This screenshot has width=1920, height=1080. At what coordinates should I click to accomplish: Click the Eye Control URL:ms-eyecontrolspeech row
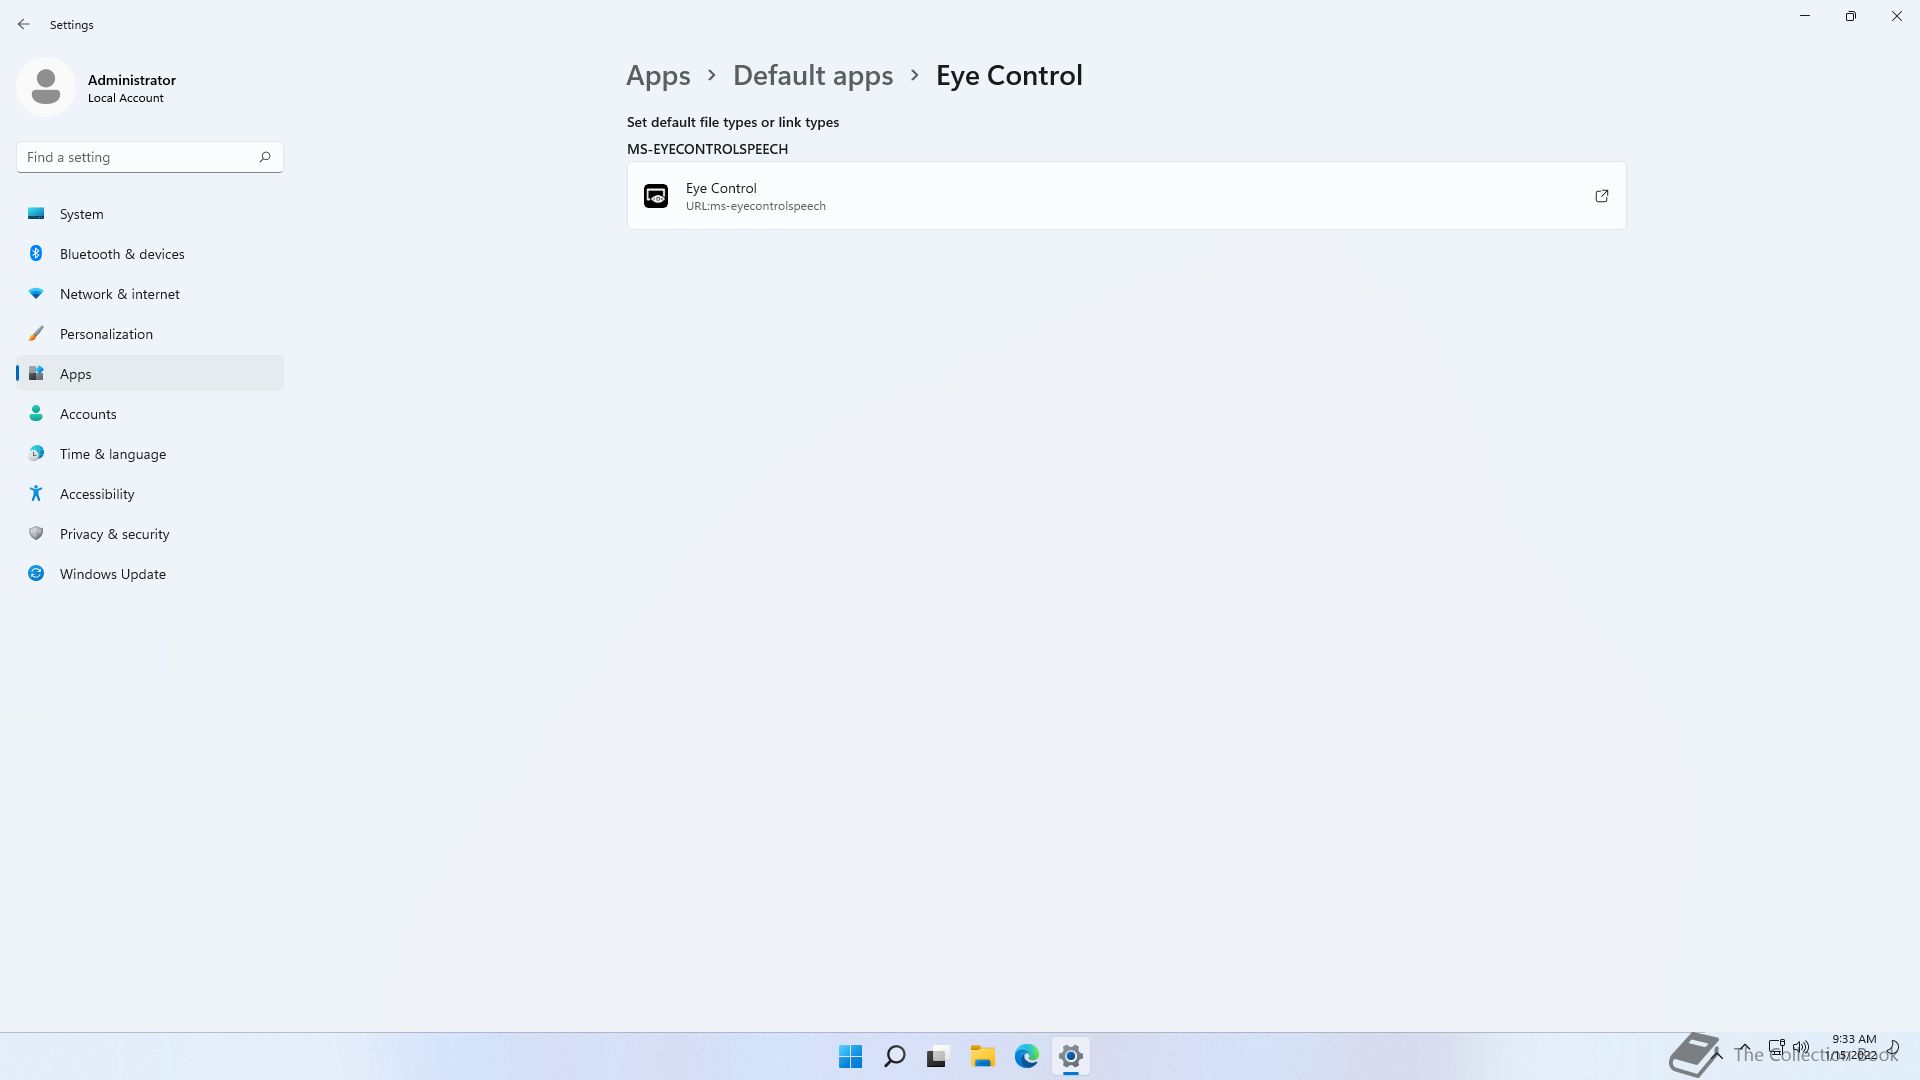click(x=1126, y=196)
